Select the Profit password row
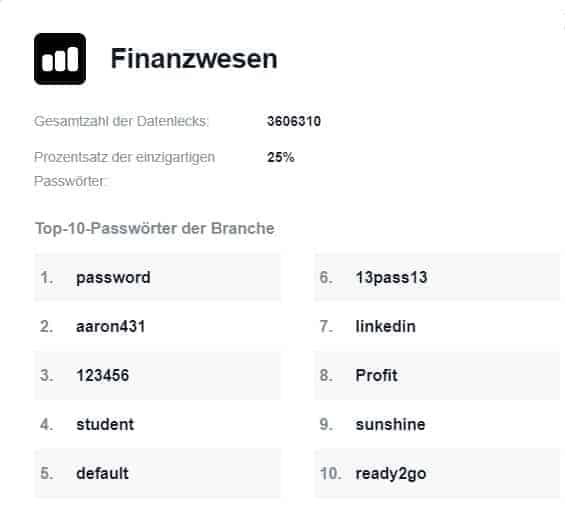 (437, 376)
